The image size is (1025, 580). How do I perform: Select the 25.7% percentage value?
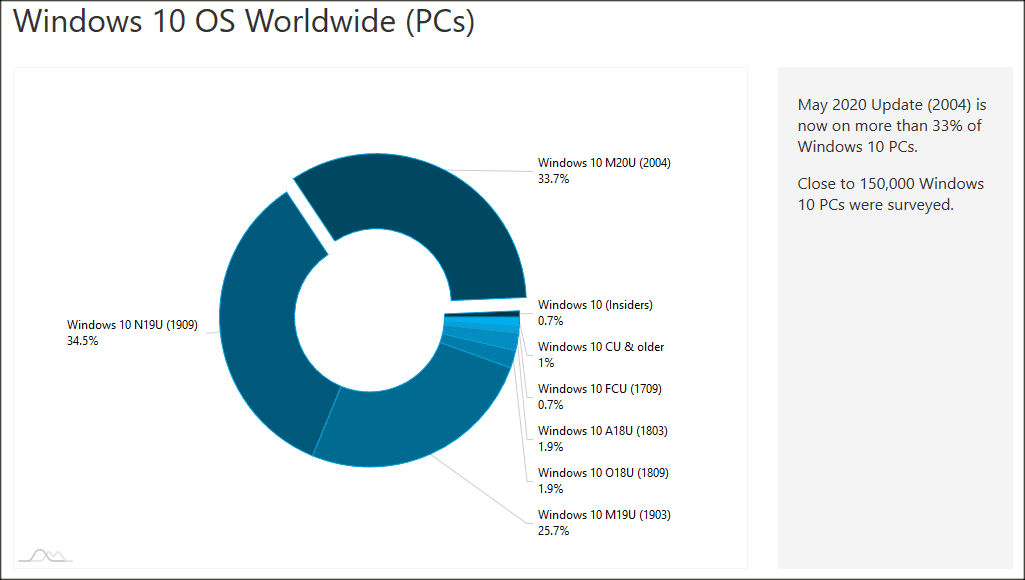pyautogui.click(x=554, y=531)
